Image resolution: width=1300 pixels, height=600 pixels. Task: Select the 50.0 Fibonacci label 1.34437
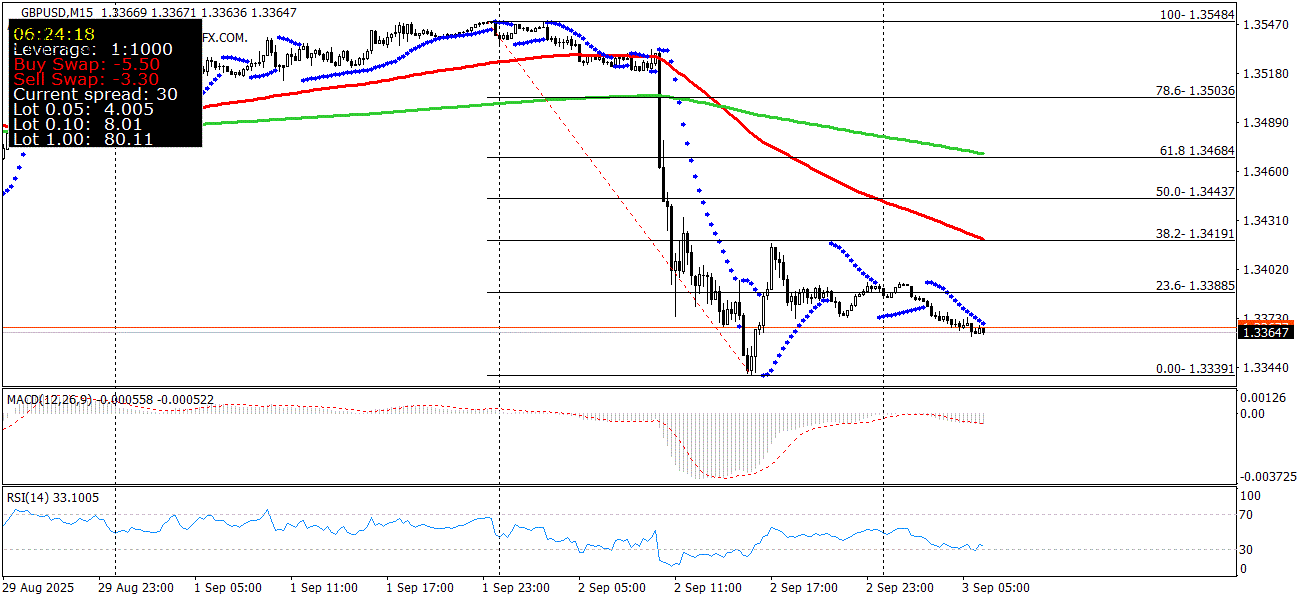1196,191
